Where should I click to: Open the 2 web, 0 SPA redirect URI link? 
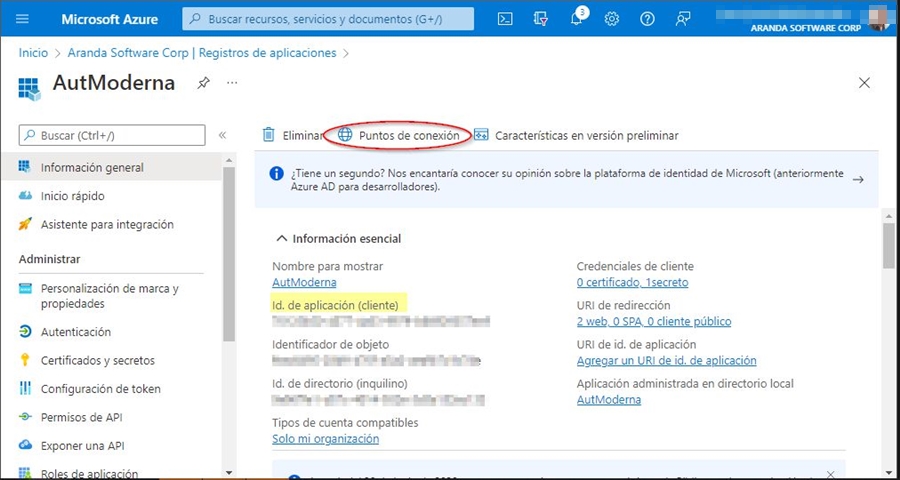coord(654,322)
